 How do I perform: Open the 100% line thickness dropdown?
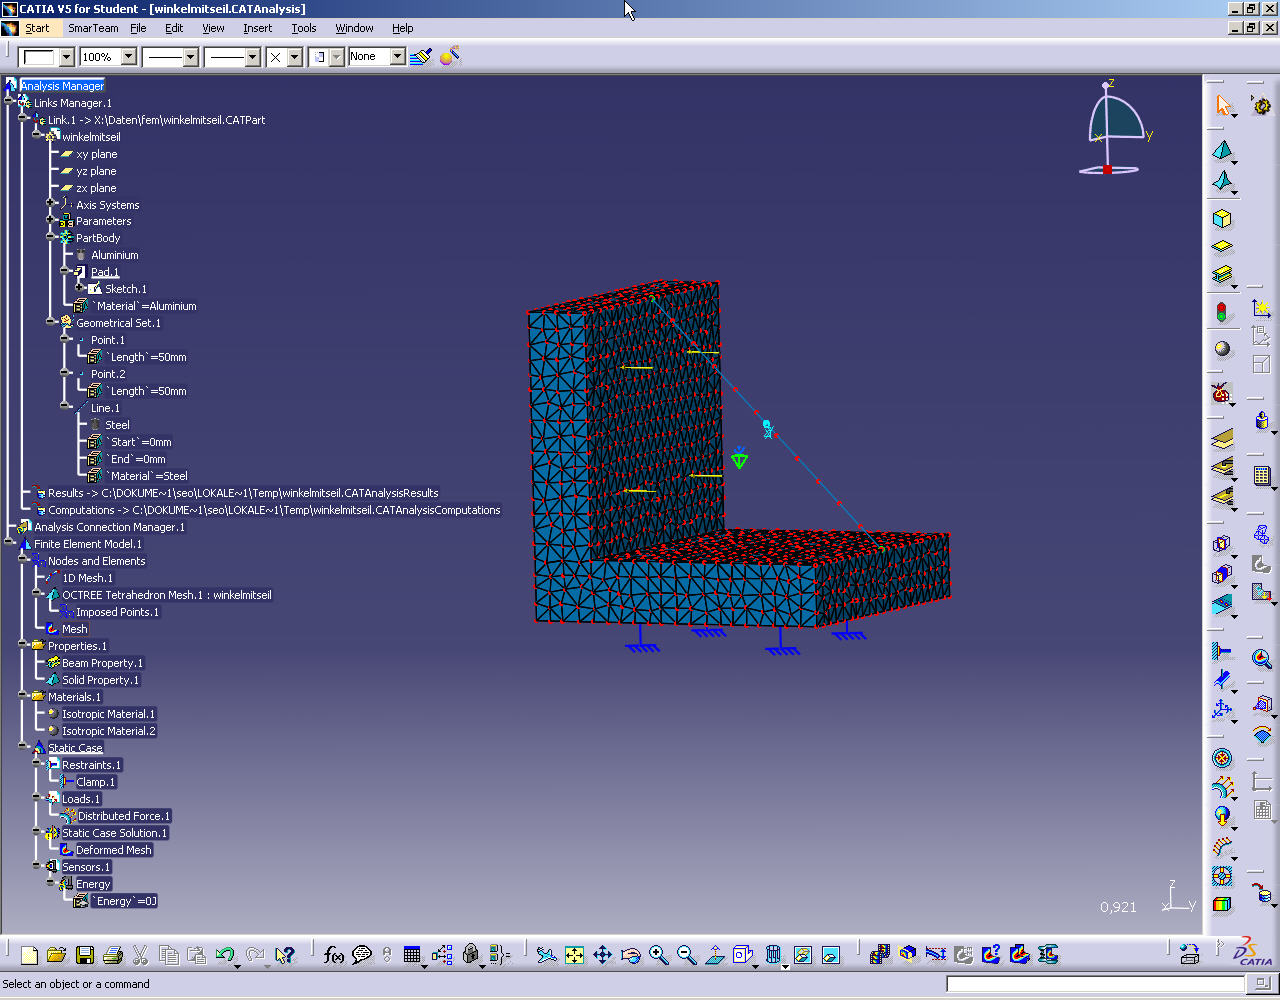tap(128, 57)
